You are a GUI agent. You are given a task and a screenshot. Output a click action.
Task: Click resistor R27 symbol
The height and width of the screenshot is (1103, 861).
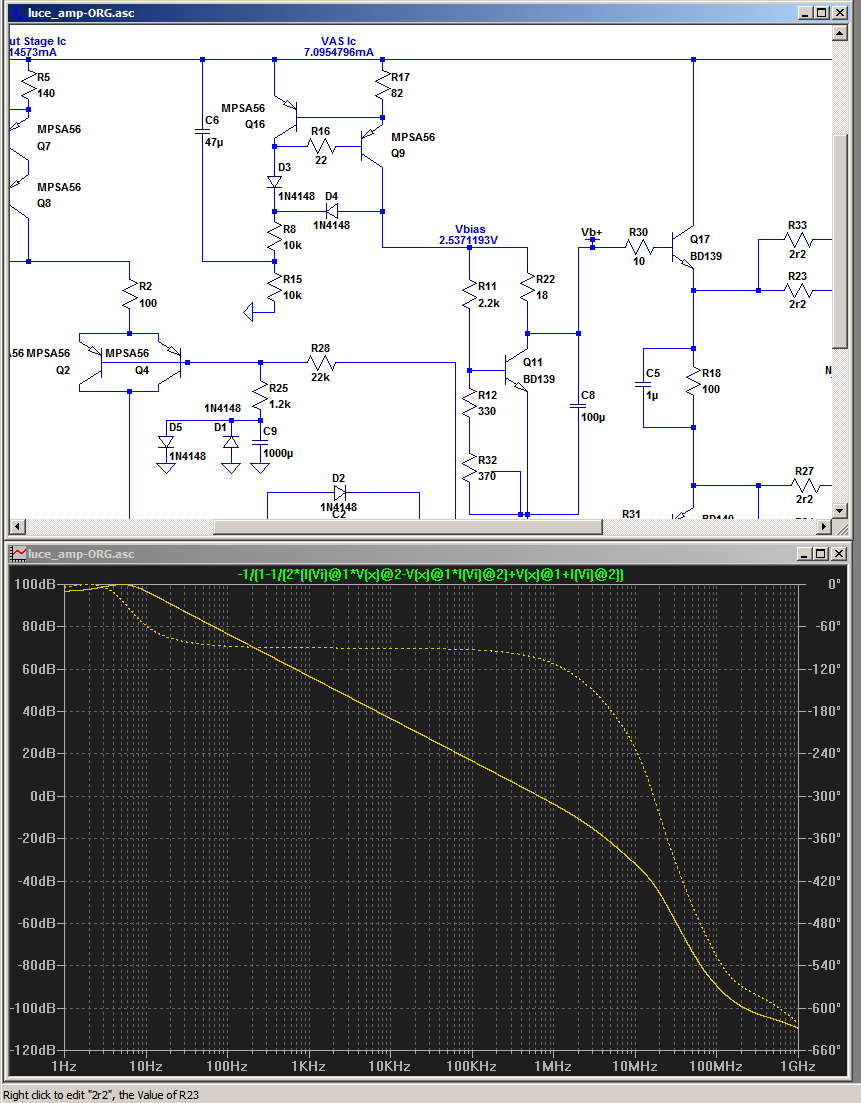805,485
